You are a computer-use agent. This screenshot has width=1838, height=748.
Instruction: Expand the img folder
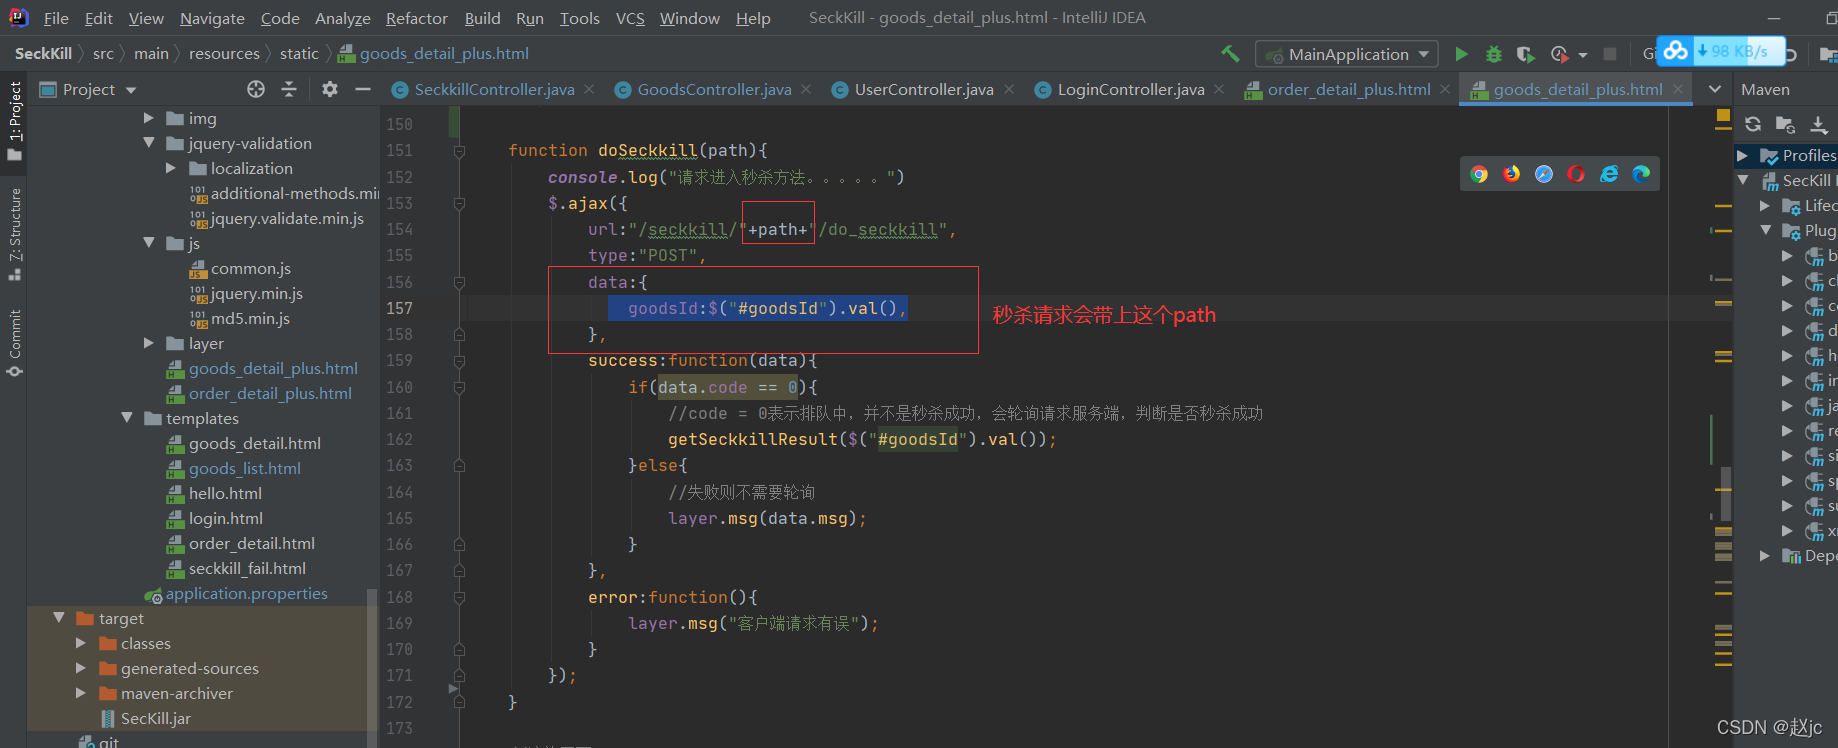(149, 118)
